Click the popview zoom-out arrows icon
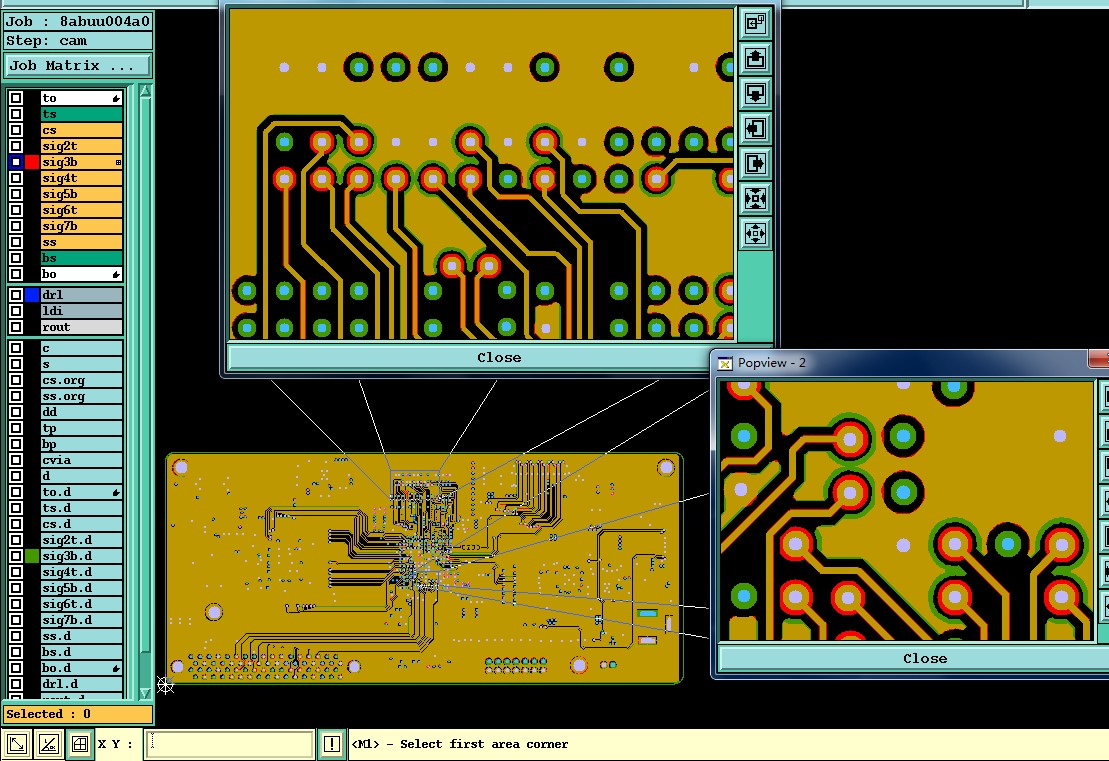Image resolution: width=1109 pixels, height=761 pixels. [x=755, y=233]
